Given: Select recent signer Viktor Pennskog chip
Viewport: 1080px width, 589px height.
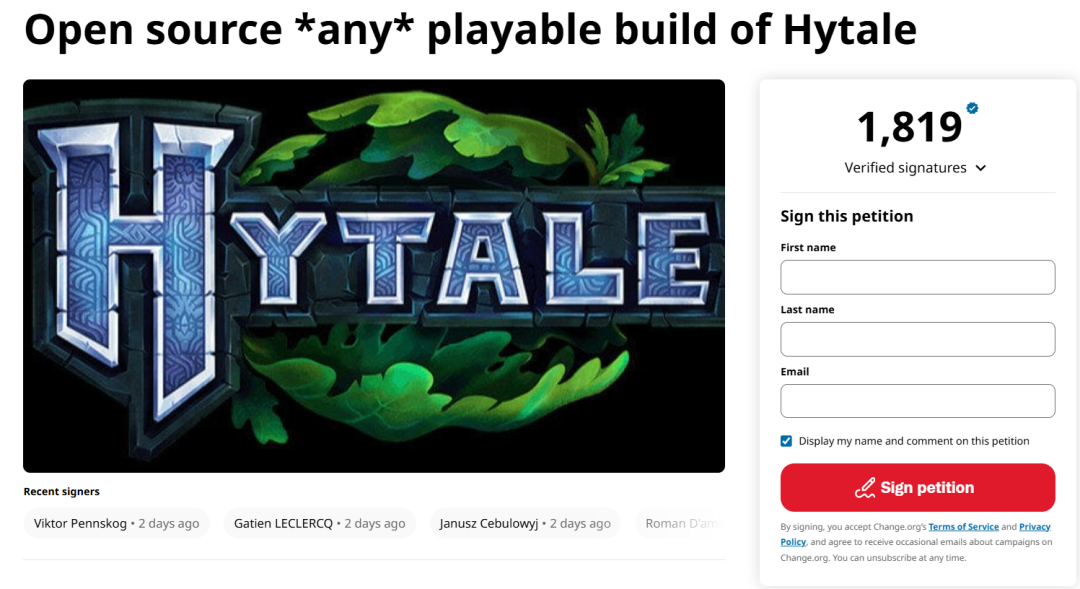Looking at the screenshot, I should [116, 523].
